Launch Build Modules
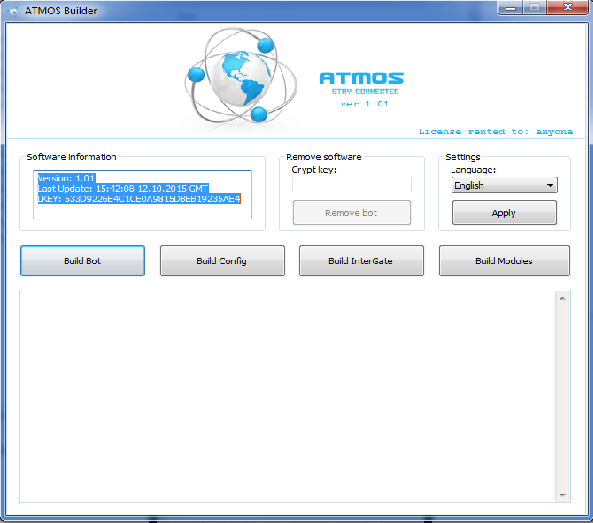The image size is (593, 523). click(x=504, y=261)
